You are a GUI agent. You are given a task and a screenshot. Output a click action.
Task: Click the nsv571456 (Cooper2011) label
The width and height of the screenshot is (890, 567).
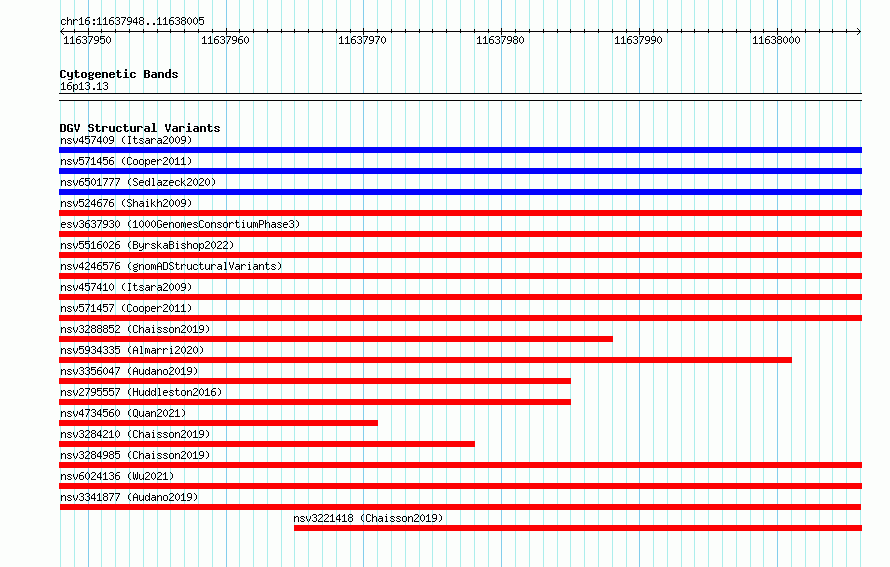(x=126, y=161)
